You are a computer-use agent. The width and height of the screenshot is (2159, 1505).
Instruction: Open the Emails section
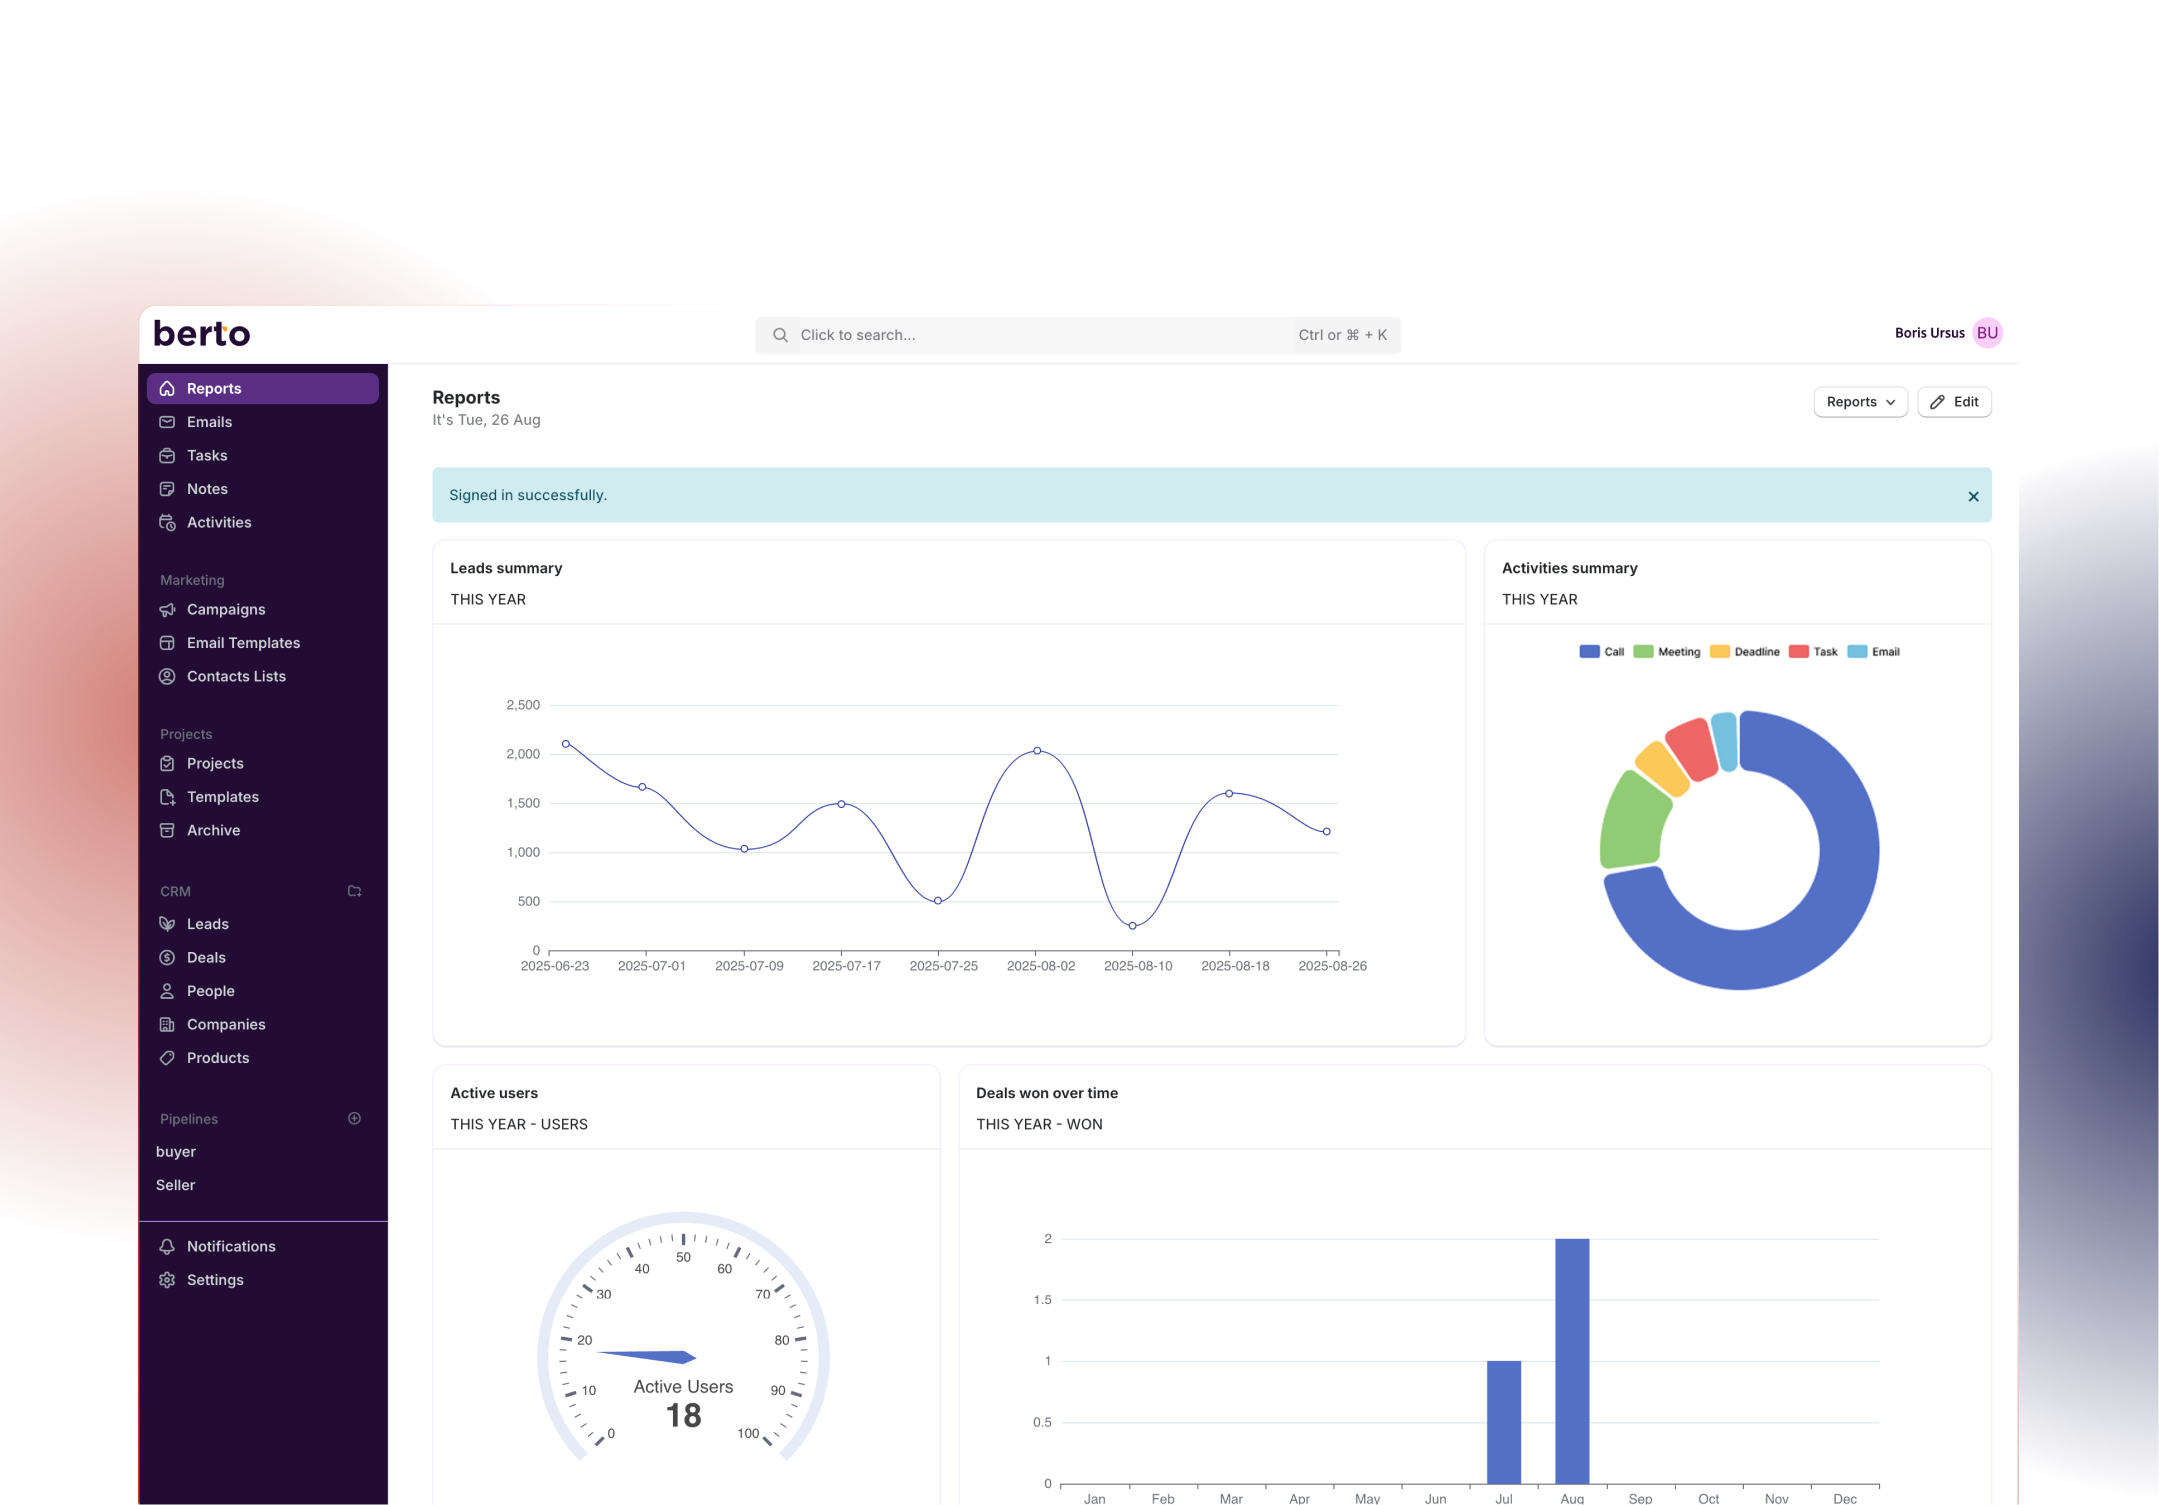(x=209, y=421)
